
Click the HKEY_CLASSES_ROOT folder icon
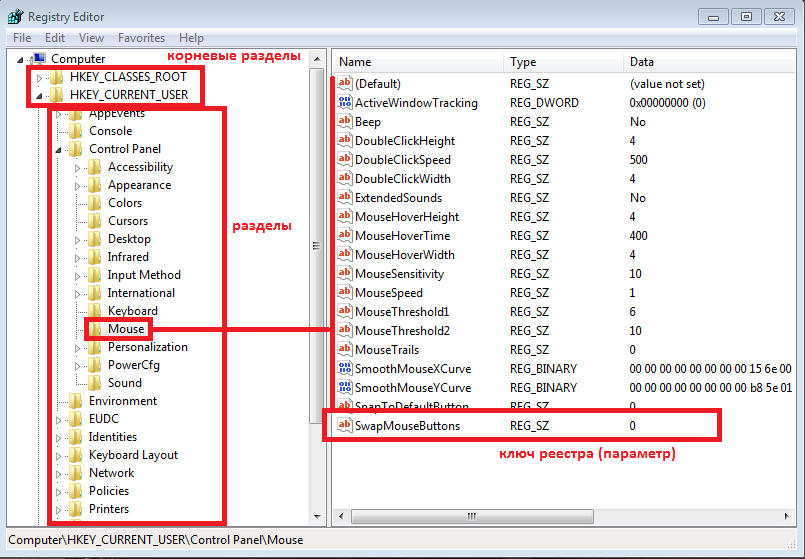tap(56, 77)
